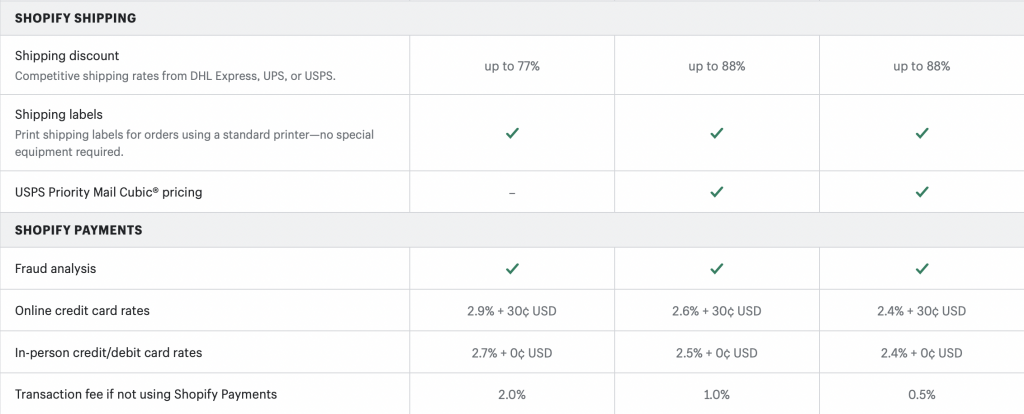1024x414 pixels.
Task: Select the Shopify Payments section header
Action: (x=78, y=230)
